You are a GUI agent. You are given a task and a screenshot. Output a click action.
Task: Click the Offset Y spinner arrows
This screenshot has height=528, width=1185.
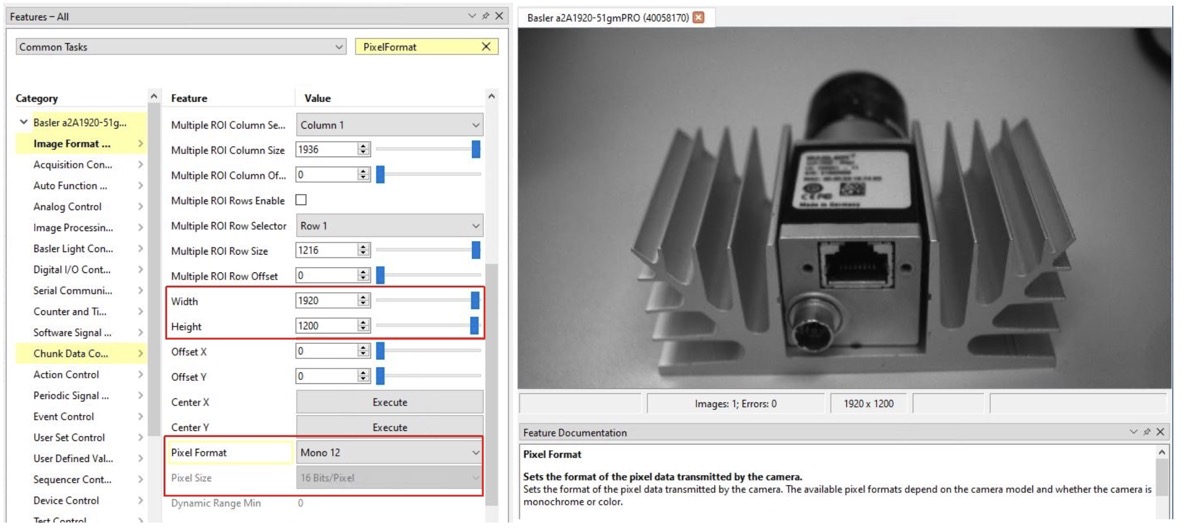pyautogui.click(x=364, y=375)
